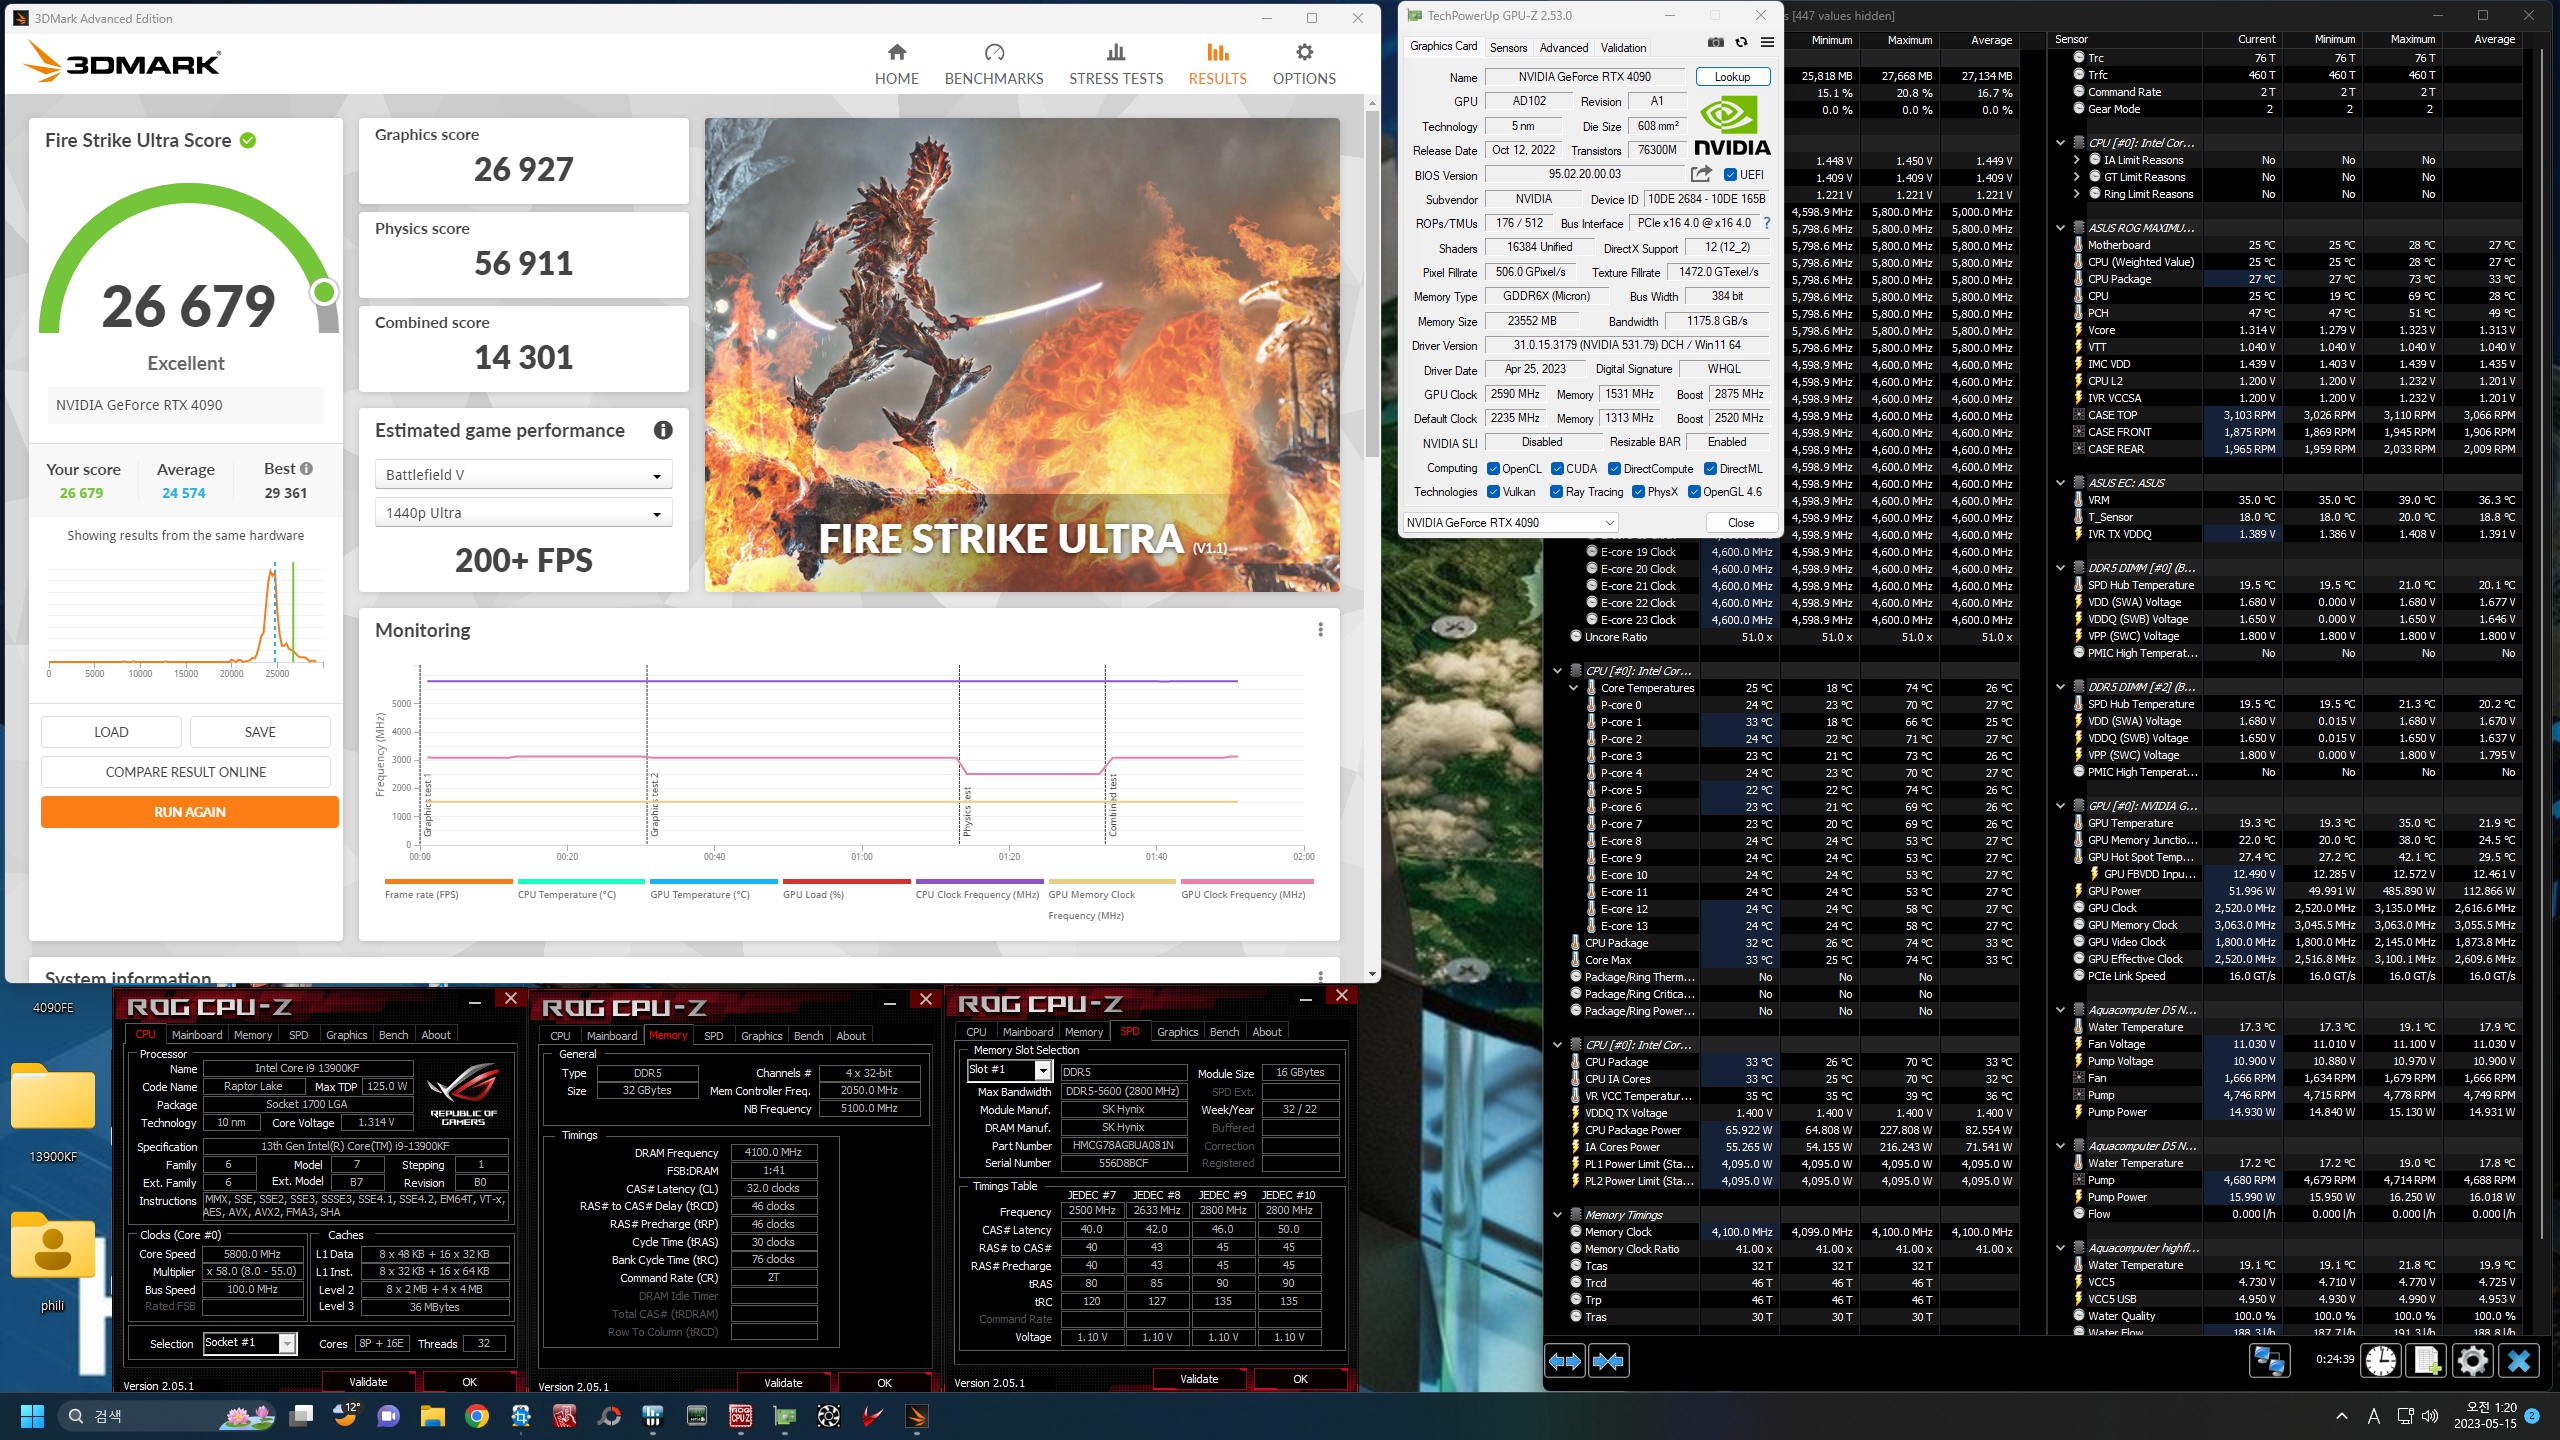Click HWiNFO expand columns arrows button
The image size is (2560, 1440).
tap(1565, 1361)
